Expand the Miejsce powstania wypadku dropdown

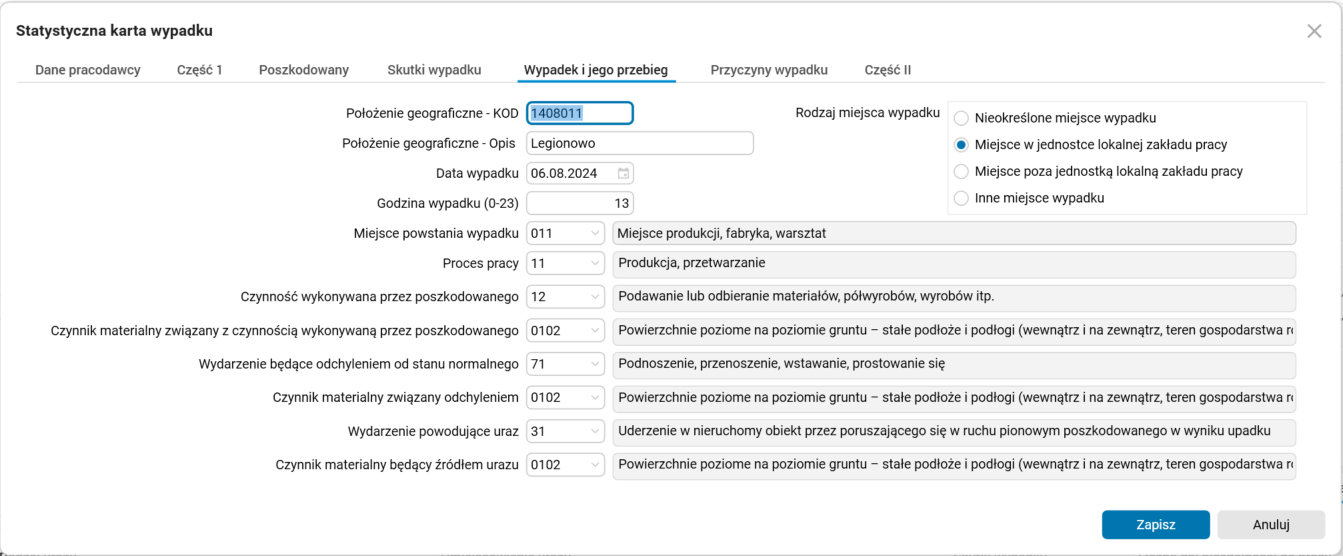coord(595,234)
